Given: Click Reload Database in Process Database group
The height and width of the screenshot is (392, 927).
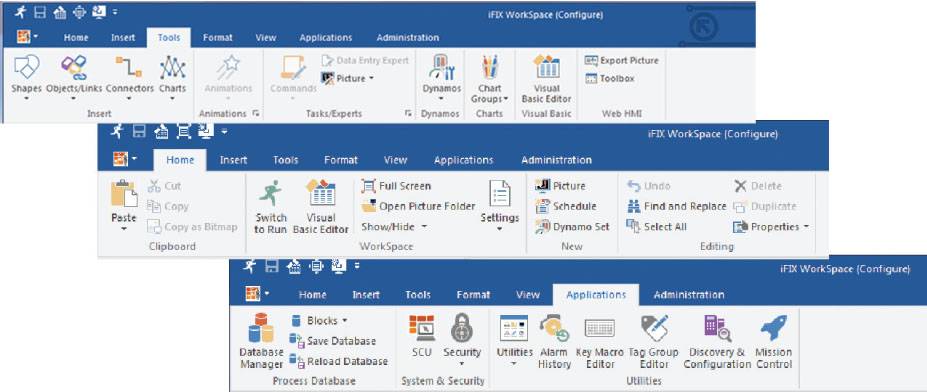Looking at the screenshot, I should 338,361.
